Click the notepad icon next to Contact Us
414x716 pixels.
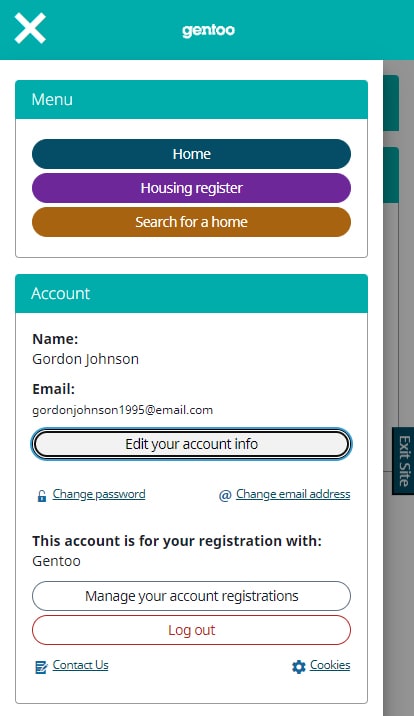tap(41, 667)
